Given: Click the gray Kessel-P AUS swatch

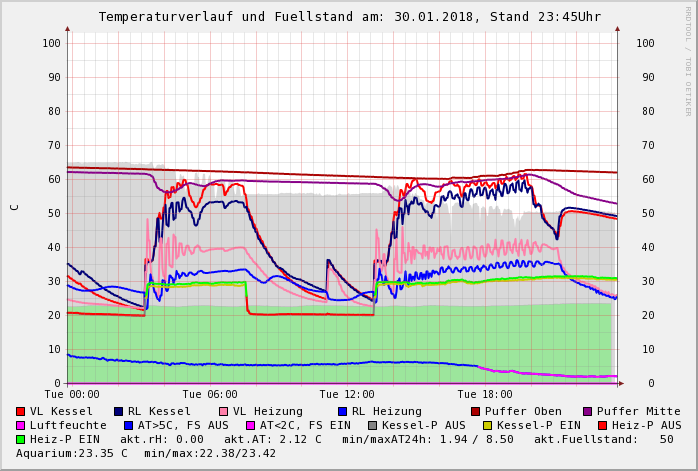Looking at the screenshot, I should [373, 425].
